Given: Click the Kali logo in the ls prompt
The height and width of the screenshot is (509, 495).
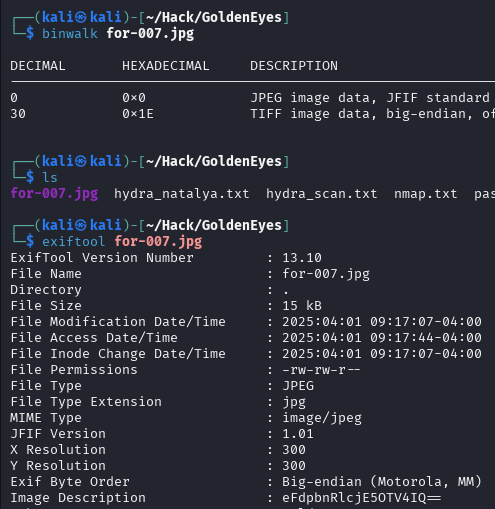Looking at the screenshot, I should [81, 161].
